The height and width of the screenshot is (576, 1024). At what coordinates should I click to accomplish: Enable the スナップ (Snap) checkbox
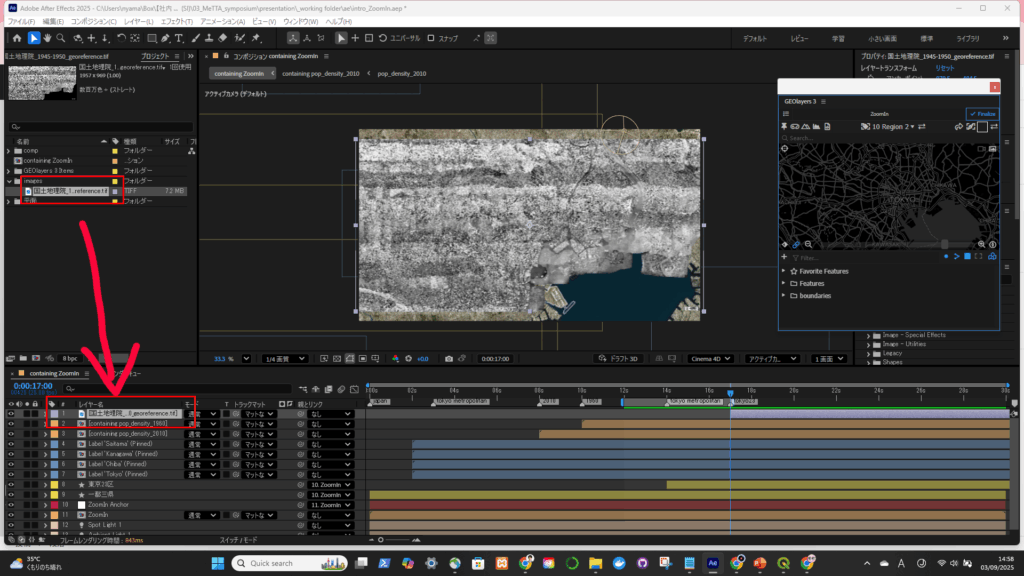[431, 38]
